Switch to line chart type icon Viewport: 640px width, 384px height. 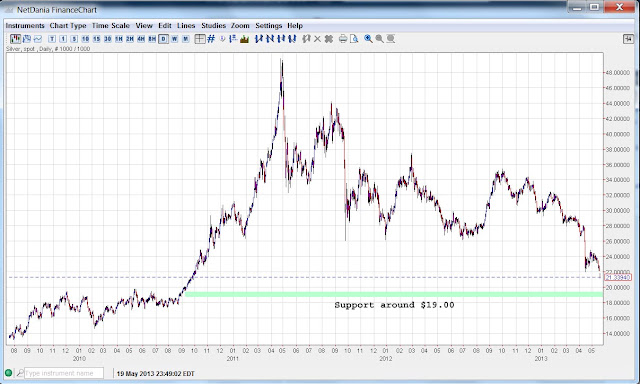point(38,39)
